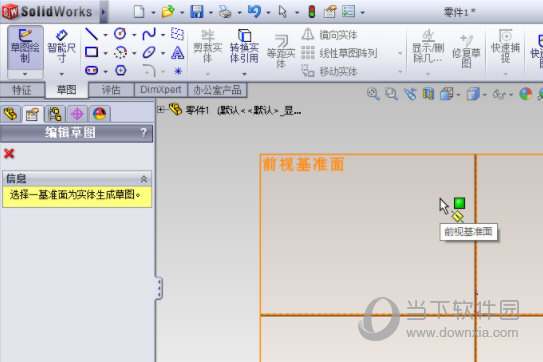543x362 pixels.
Task: Open the dropdown arrow beside the Line tool
Action: tap(105, 35)
